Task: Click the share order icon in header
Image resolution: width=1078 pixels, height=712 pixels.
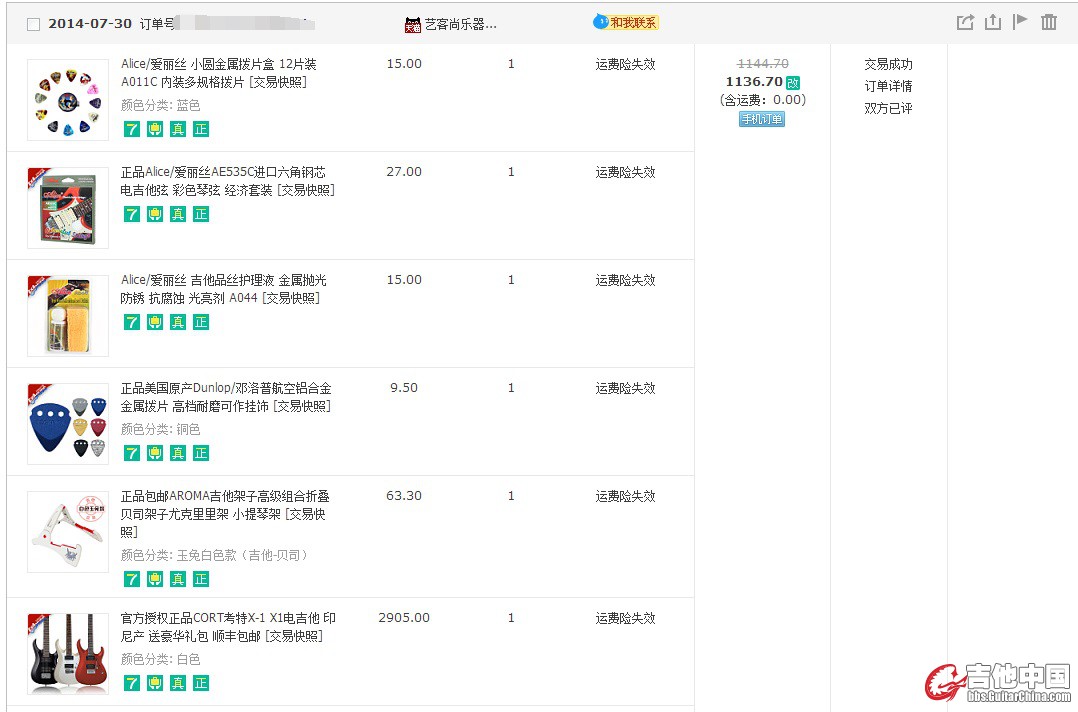Action: coord(965,22)
